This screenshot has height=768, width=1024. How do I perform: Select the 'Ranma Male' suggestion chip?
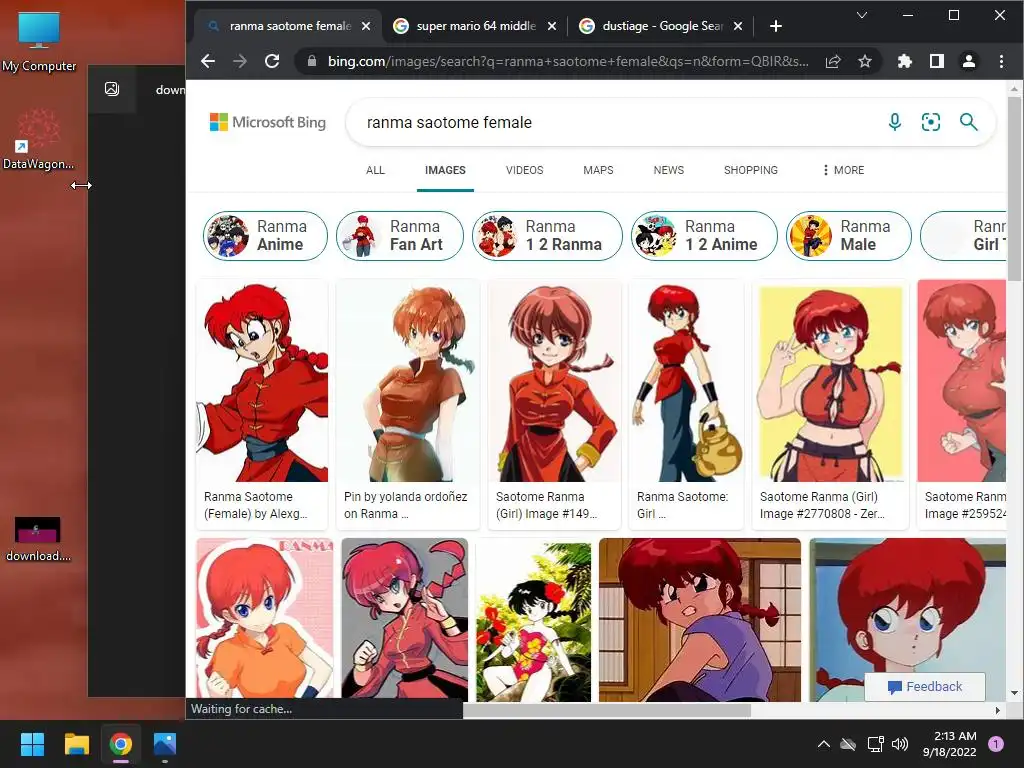coord(848,236)
